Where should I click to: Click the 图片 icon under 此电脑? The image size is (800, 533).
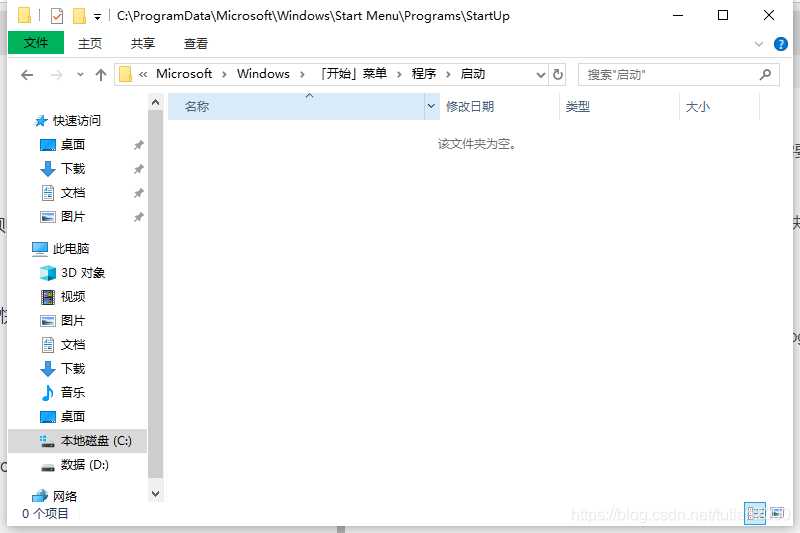point(48,321)
